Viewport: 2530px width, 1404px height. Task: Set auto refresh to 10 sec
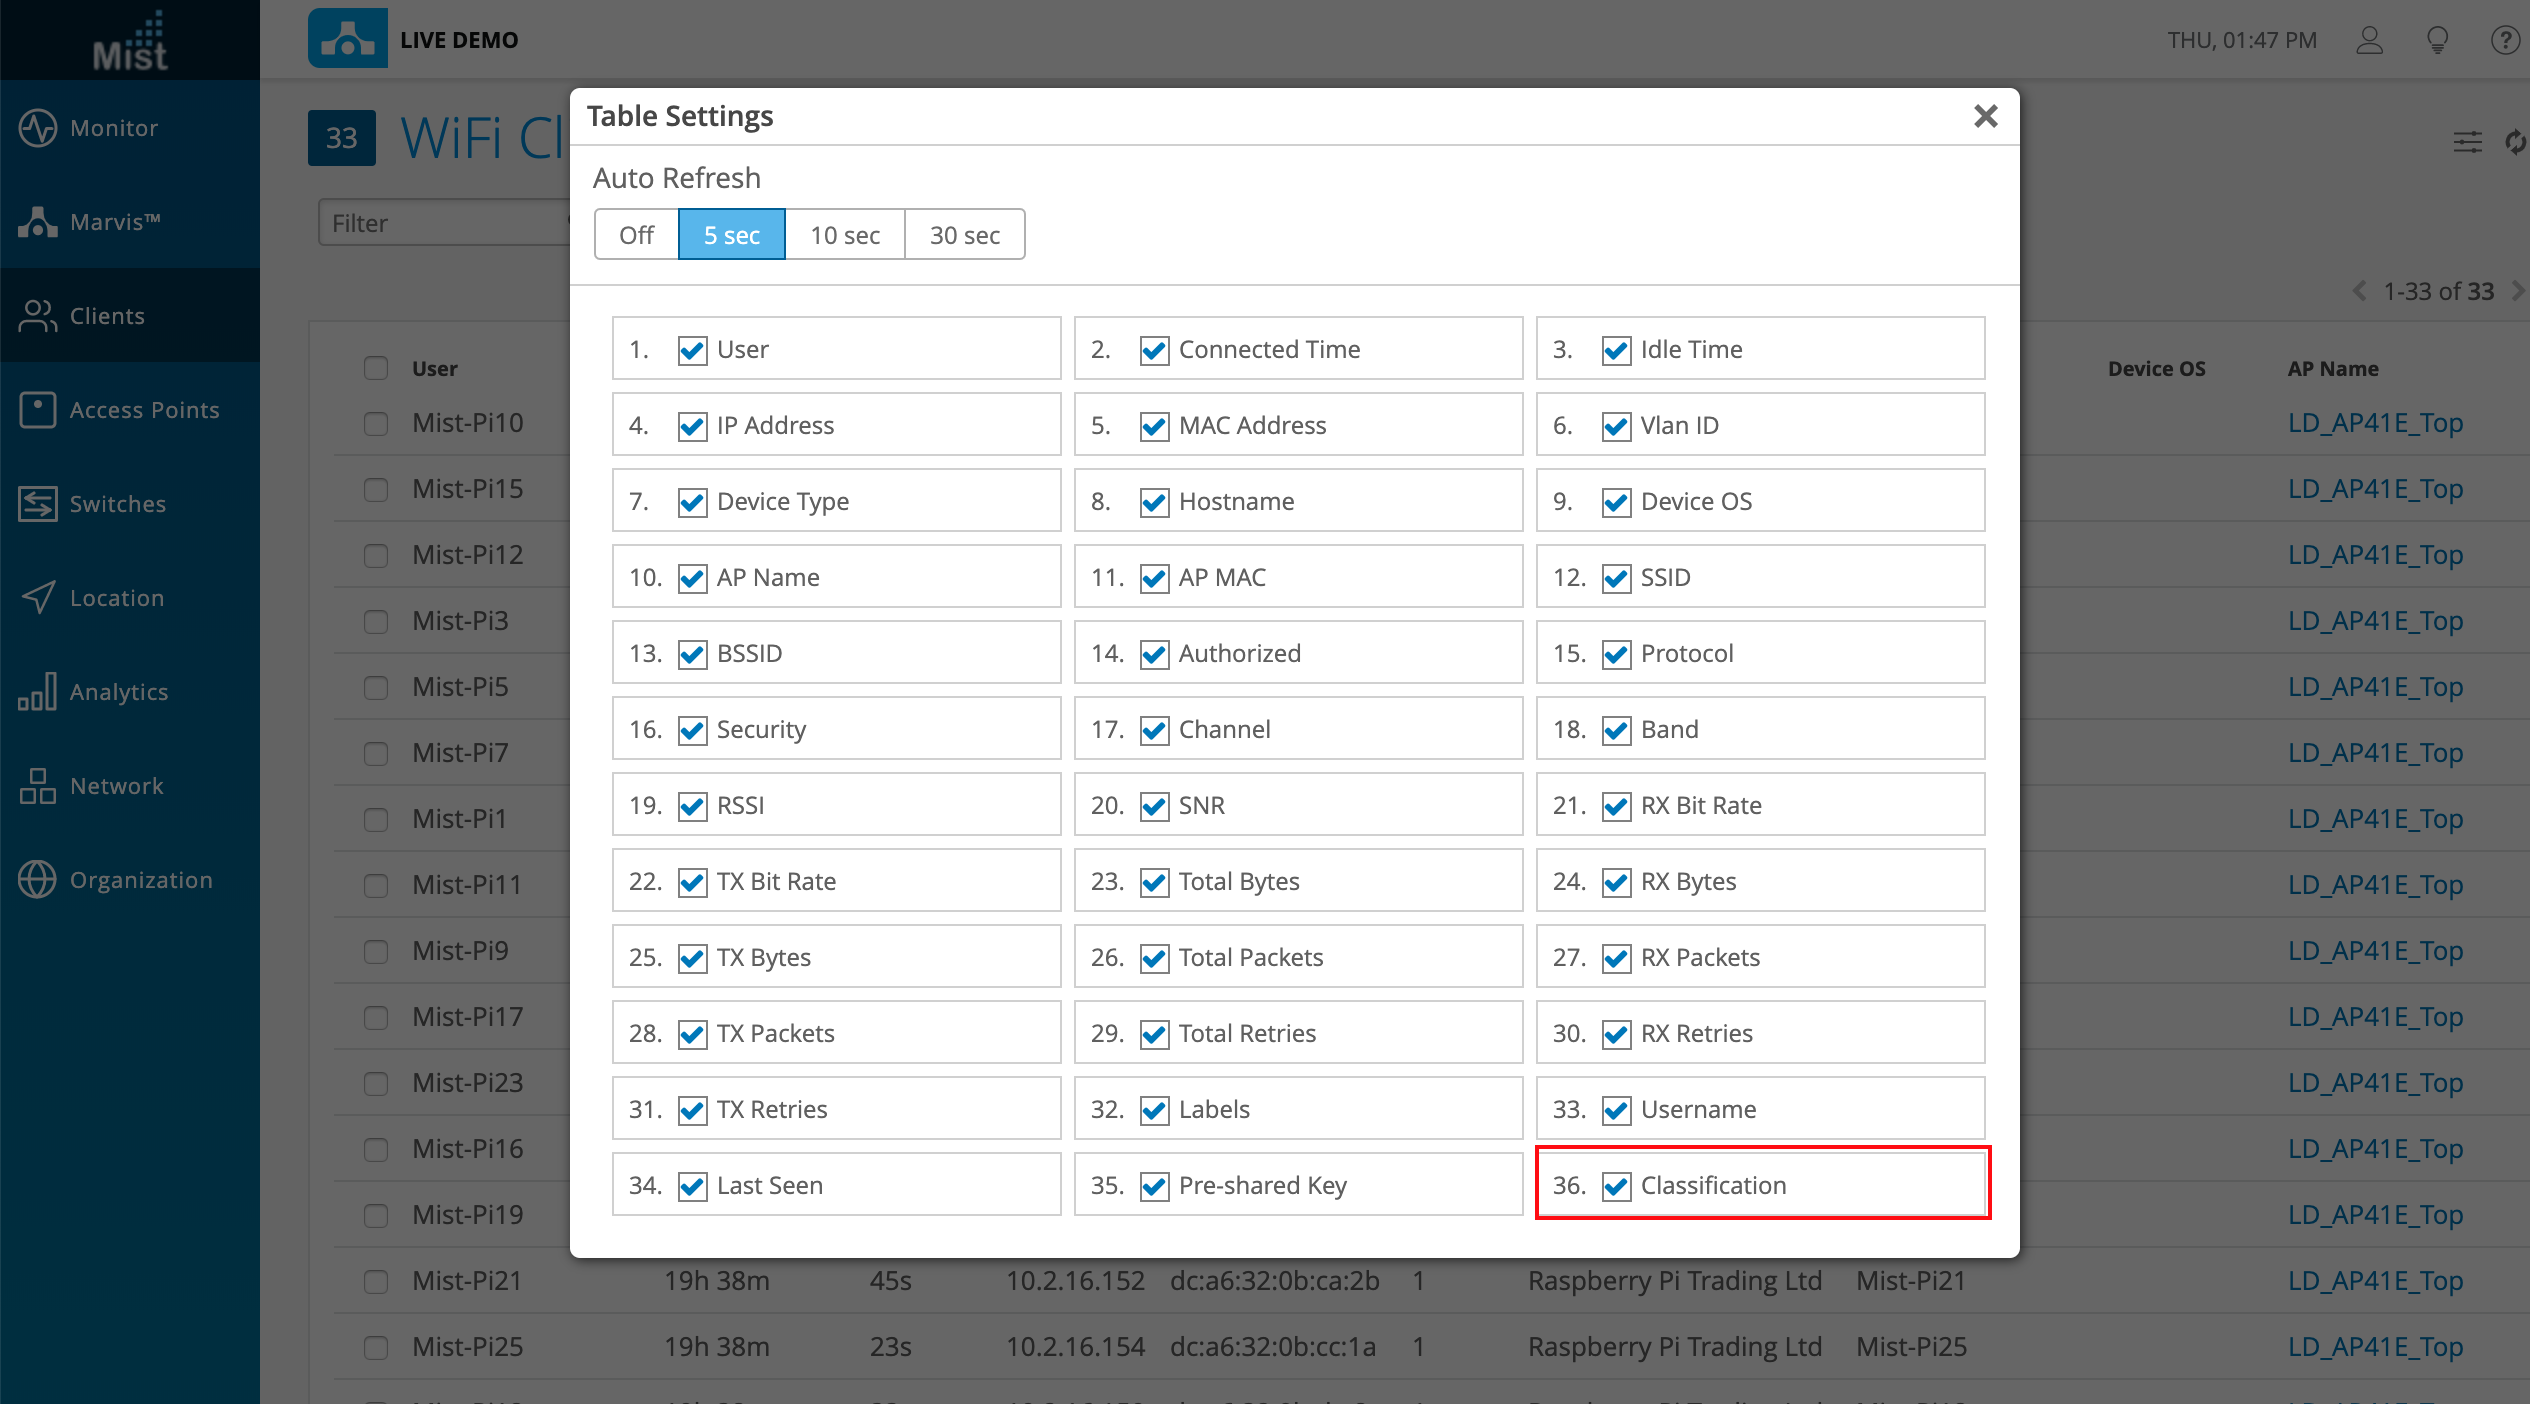point(845,235)
